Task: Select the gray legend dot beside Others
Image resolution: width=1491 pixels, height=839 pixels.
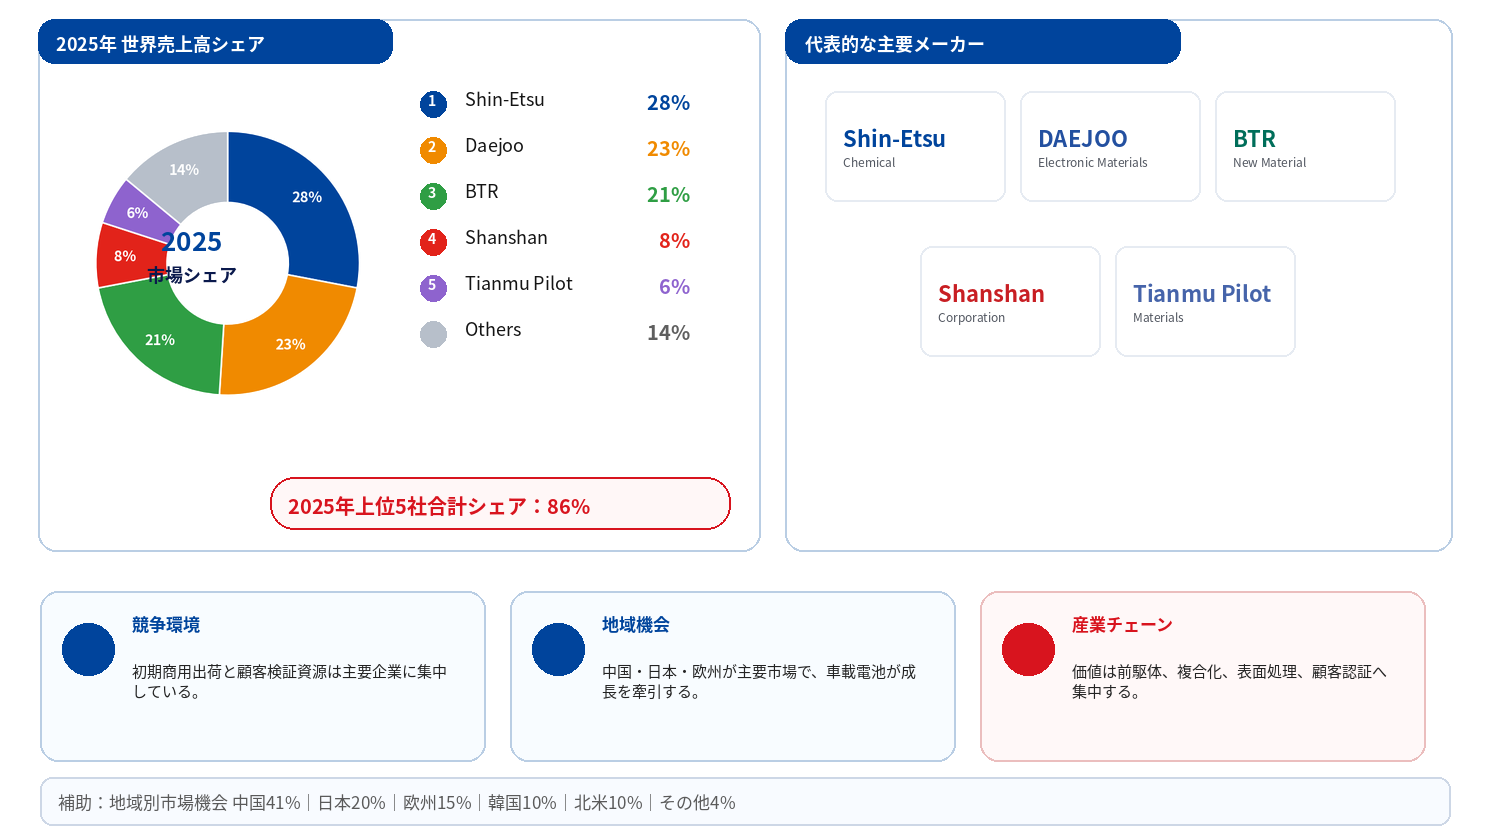Action: point(433,334)
